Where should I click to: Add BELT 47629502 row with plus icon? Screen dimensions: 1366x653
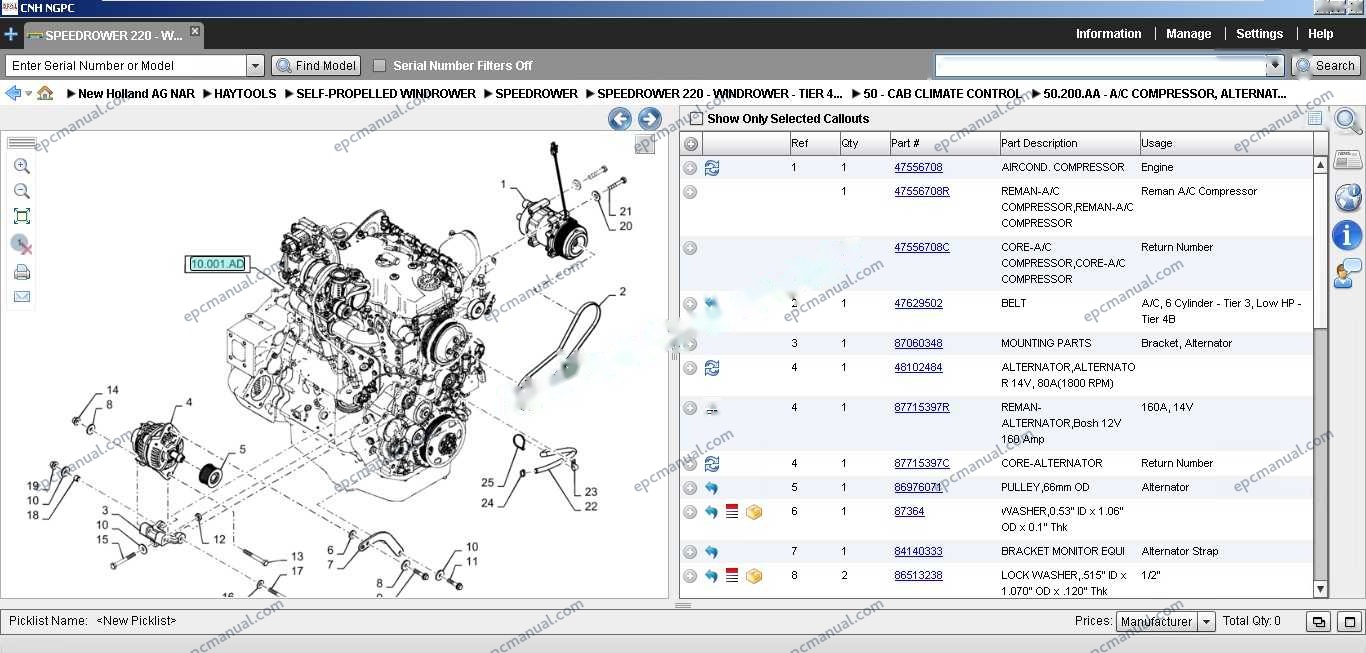(690, 304)
